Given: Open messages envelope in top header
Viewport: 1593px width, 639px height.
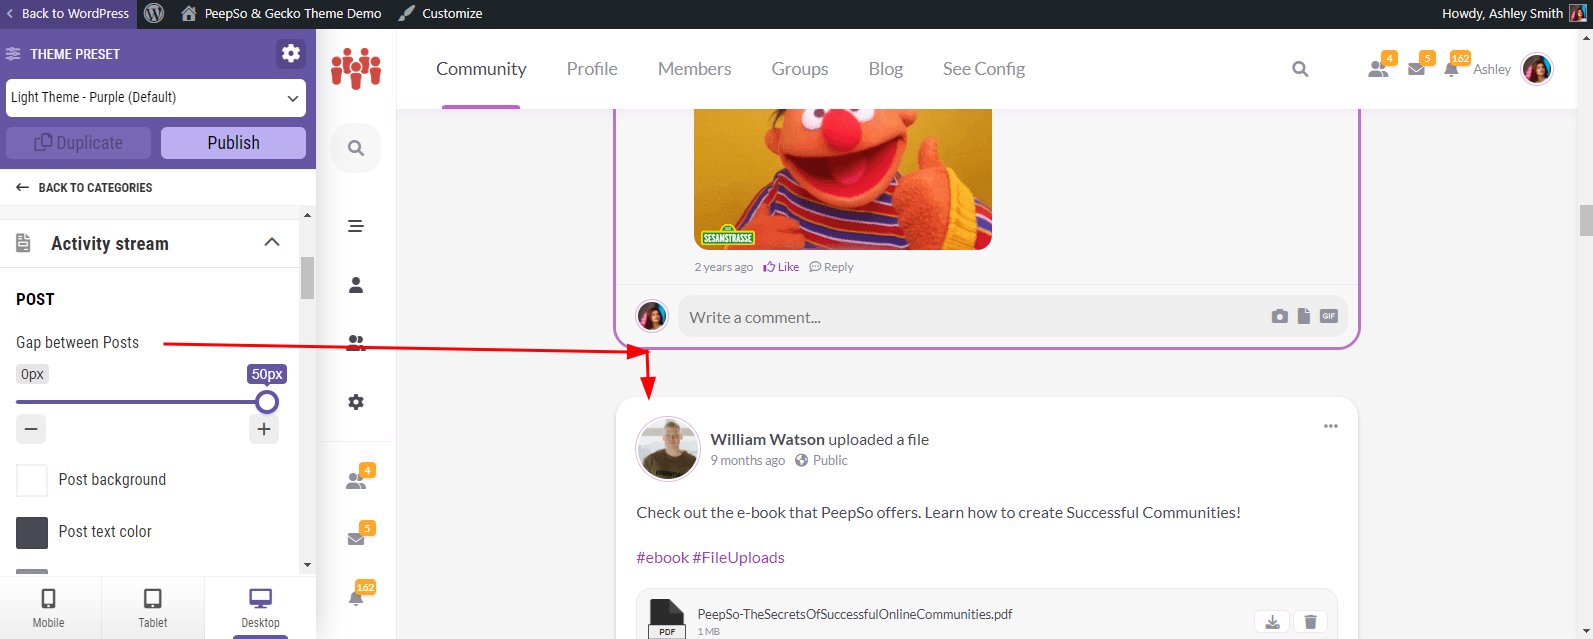Looking at the screenshot, I should click(1416, 69).
